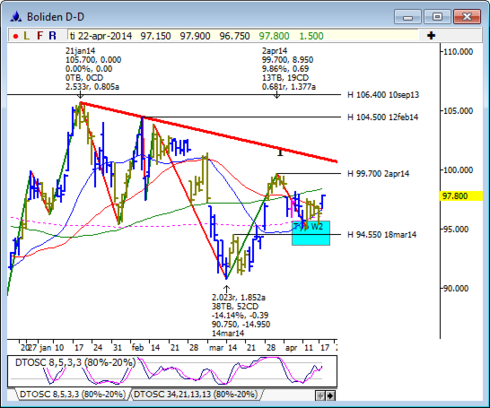The height and width of the screenshot is (408, 490).
Task: Select green close value 97.800 in data bar
Action: [274, 36]
